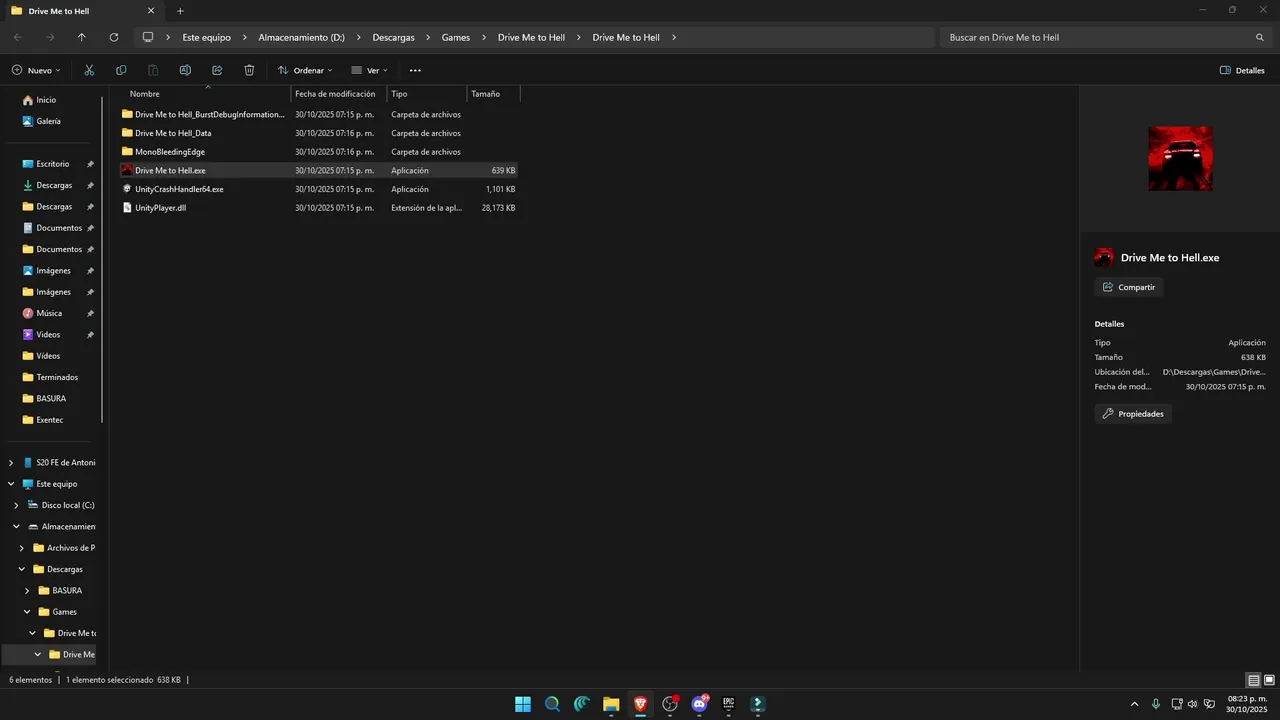Viewport: 1280px width, 720px height.
Task: Click the magnifier icon in search box
Action: (1260, 37)
